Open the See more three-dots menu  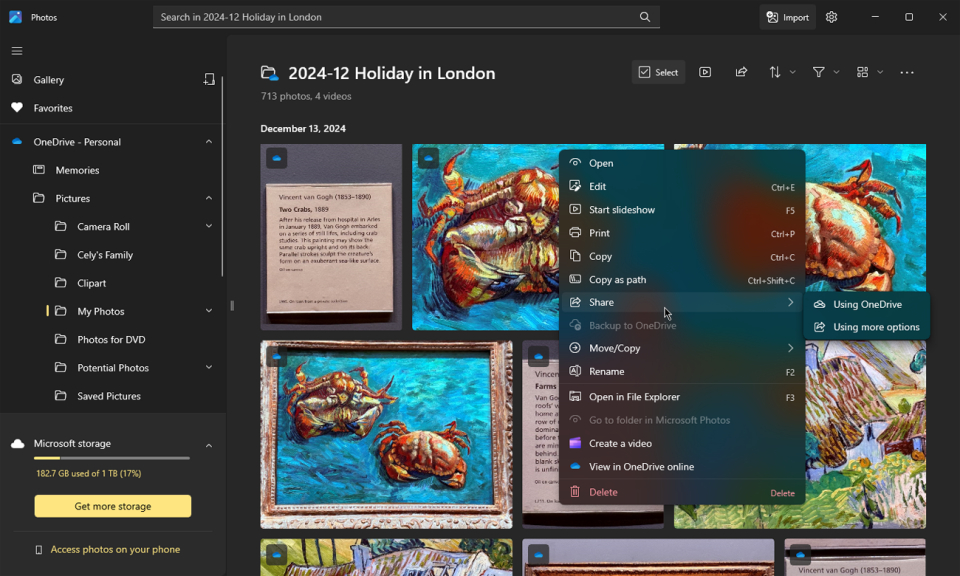pyautogui.click(x=907, y=72)
